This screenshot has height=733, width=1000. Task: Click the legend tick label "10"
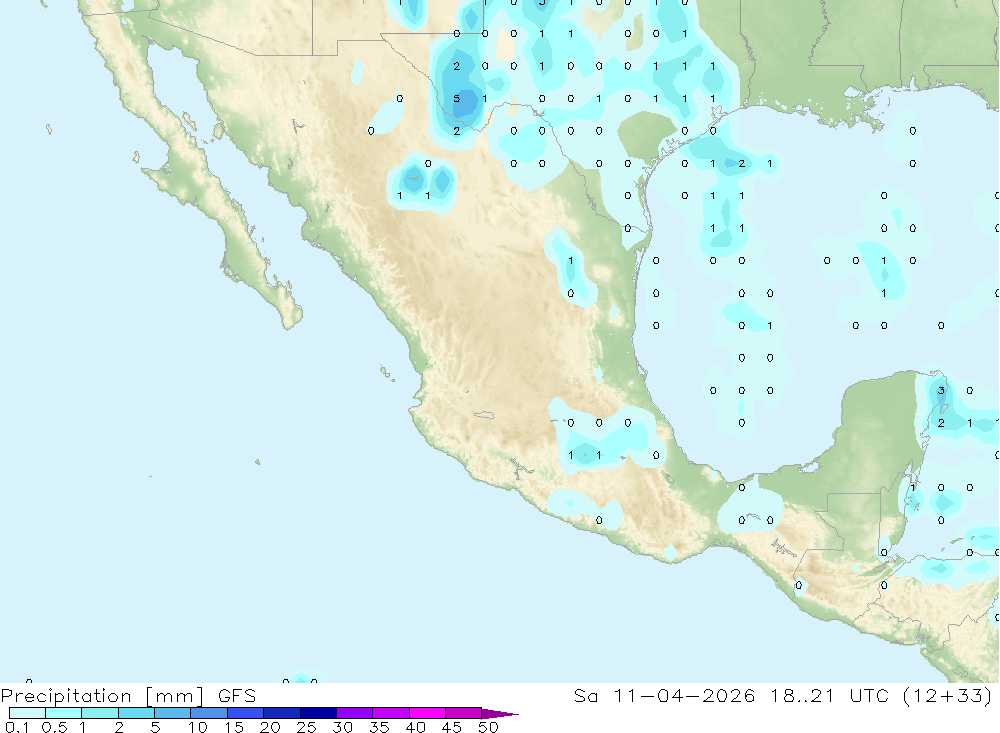198,727
